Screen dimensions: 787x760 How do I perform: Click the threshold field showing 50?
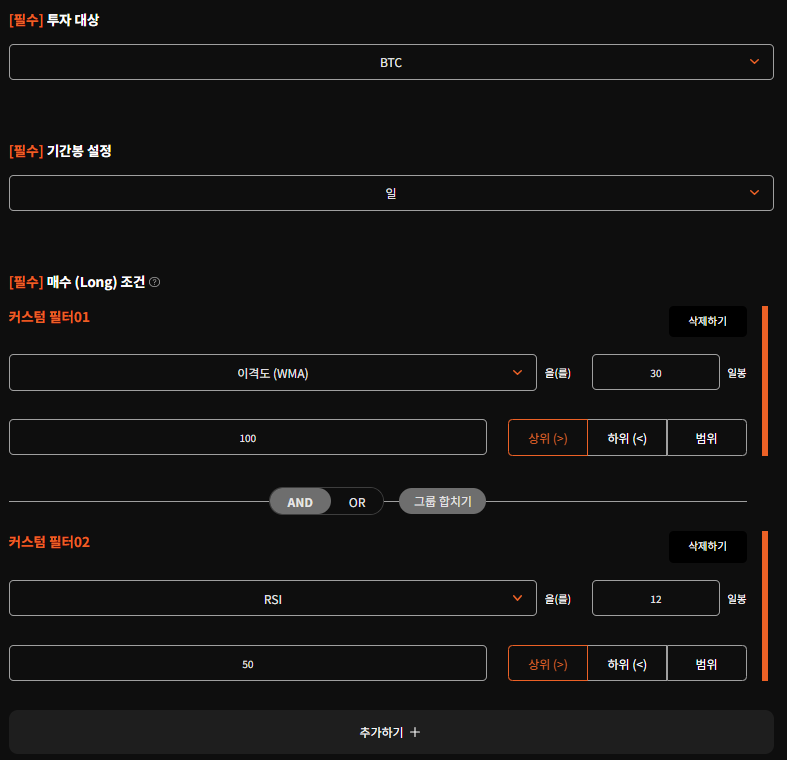[x=247, y=664]
